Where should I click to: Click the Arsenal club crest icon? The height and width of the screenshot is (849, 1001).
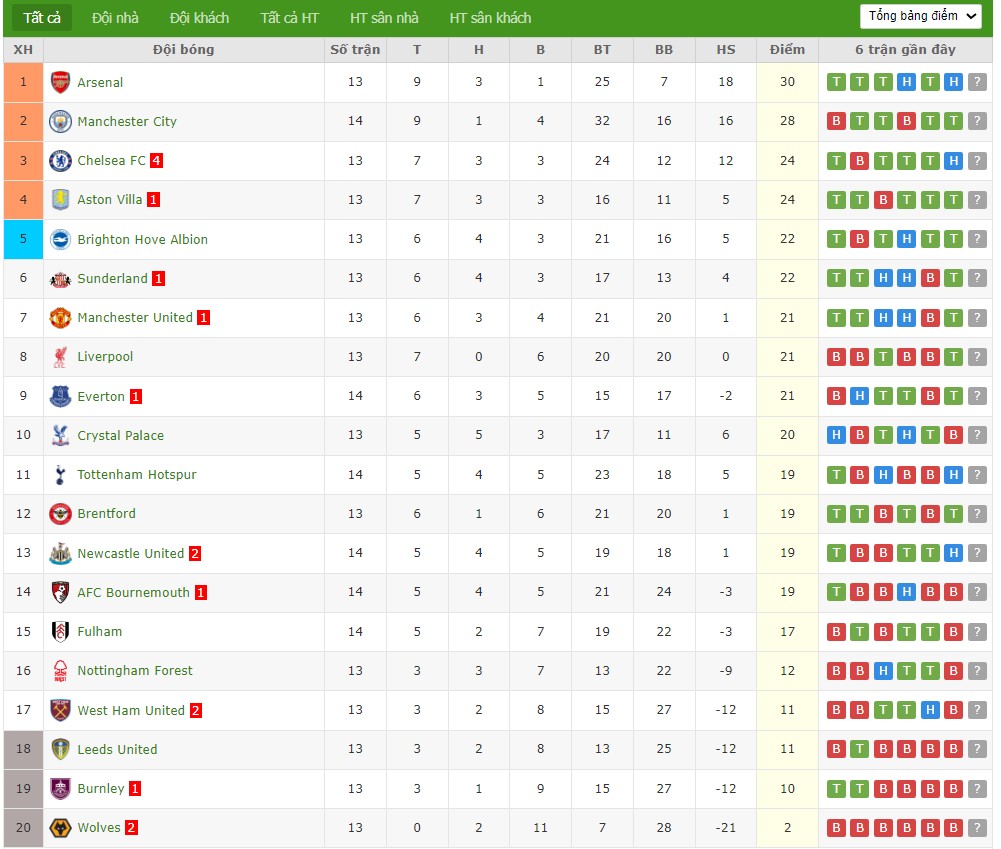click(60, 82)
